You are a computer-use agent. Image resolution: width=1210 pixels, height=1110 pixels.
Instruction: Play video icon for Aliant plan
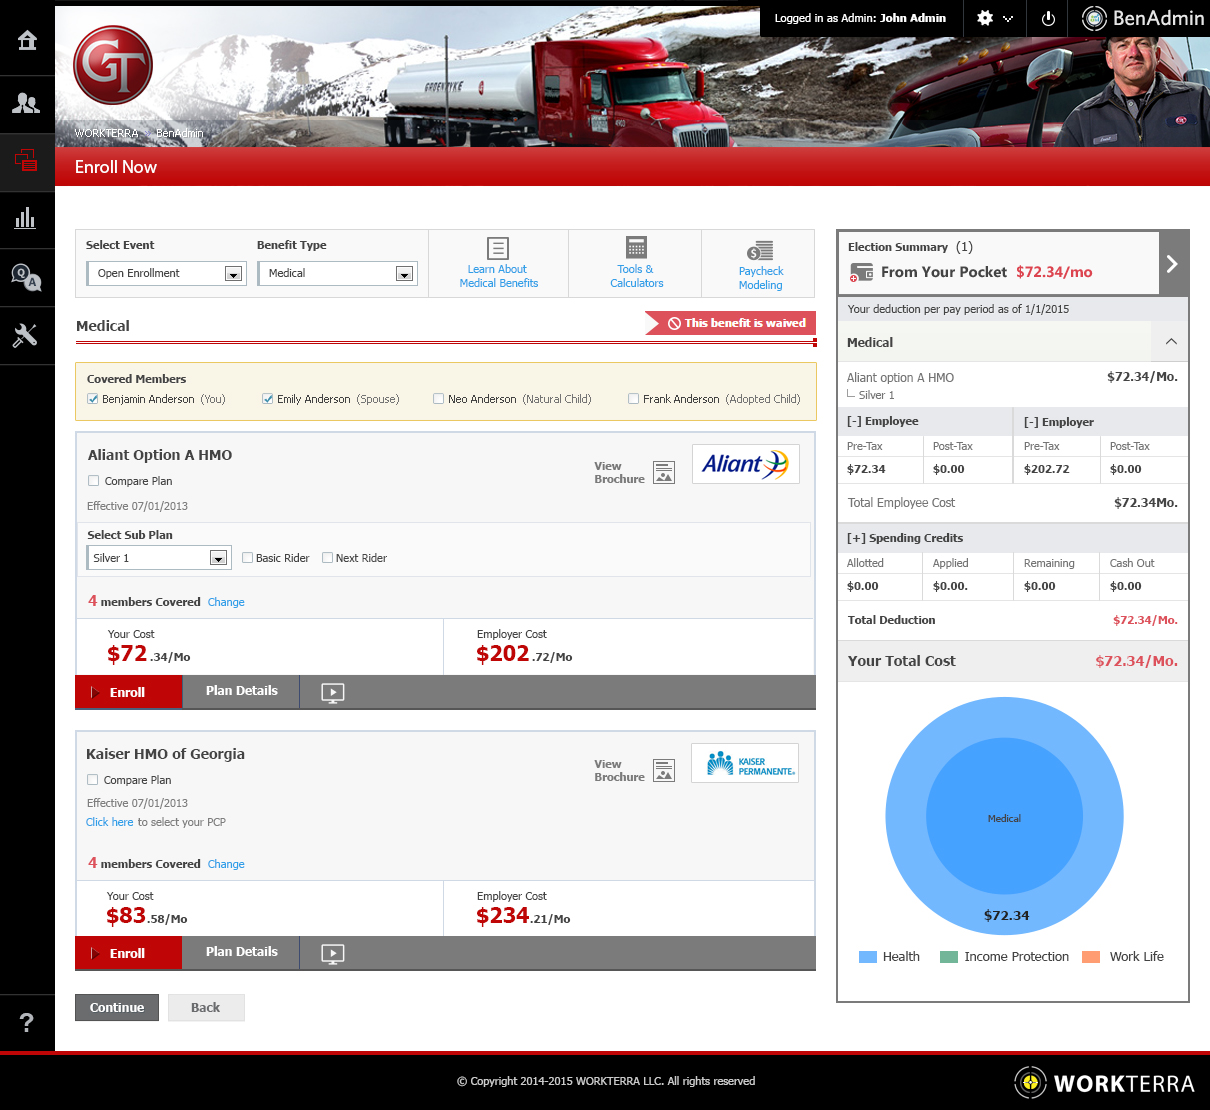click(x=333, y=693)
